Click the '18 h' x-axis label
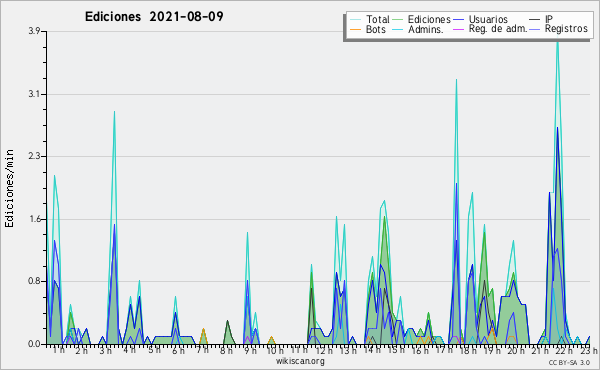This screenshot has height=370, width=600. [x=468, y=350]
